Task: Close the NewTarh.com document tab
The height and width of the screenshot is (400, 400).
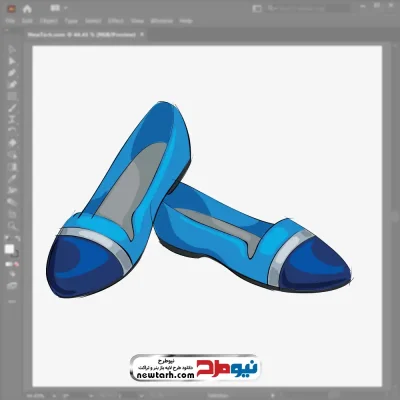Action: pos(142,34)
